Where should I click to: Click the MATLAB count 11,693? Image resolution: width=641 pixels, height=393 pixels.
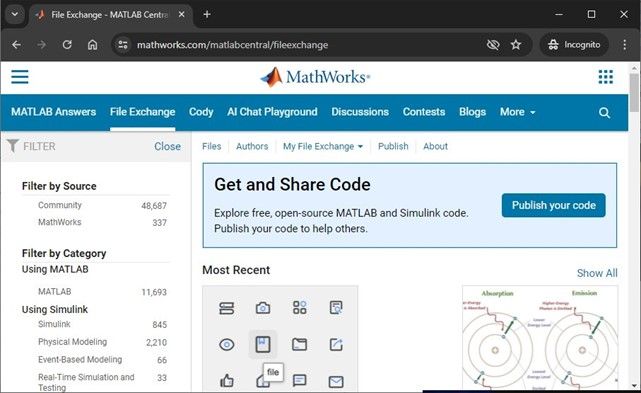click(154, 292)
